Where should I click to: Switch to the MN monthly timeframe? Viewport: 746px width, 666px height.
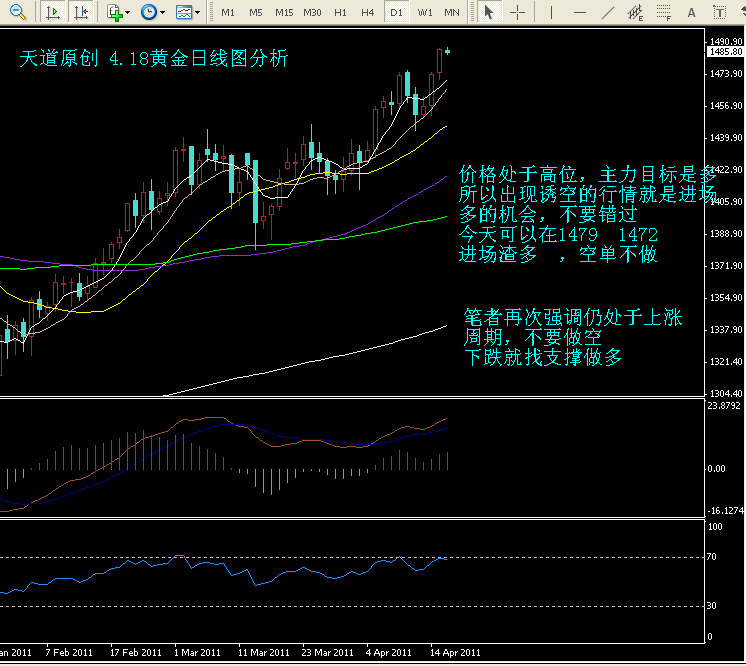pos(452,12)
